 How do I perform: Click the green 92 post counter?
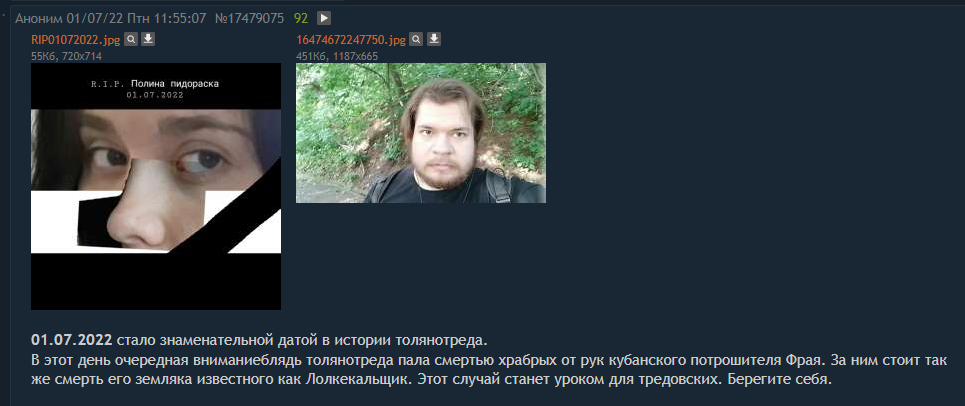pyautogui.click(x=301, y=18)
